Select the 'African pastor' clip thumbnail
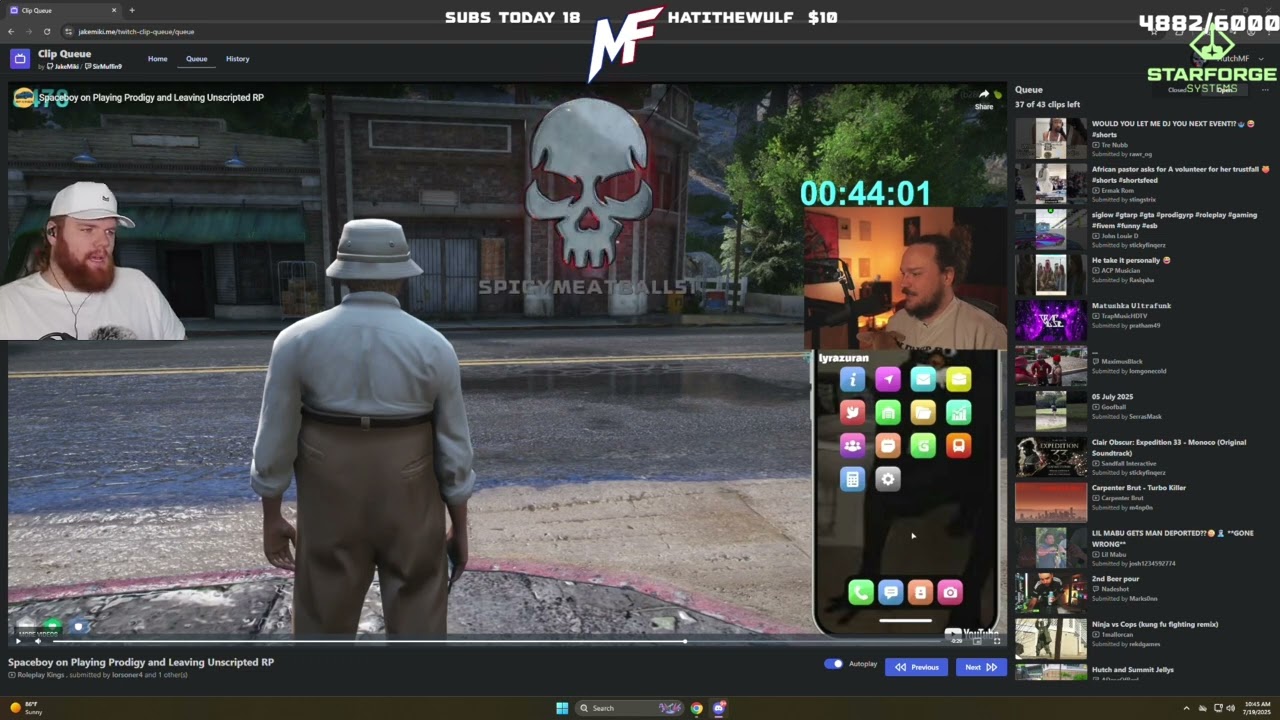The image size is (1280, 720). (x=1051, y=183)
